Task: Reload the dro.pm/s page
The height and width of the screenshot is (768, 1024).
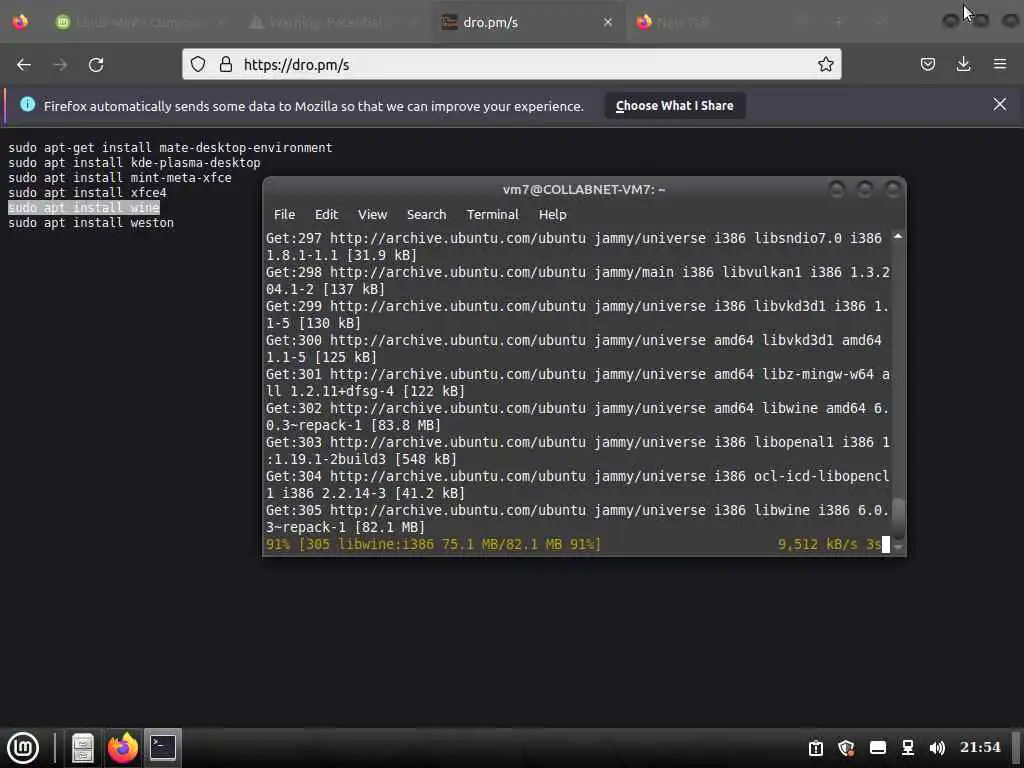Action: [96, 65]
